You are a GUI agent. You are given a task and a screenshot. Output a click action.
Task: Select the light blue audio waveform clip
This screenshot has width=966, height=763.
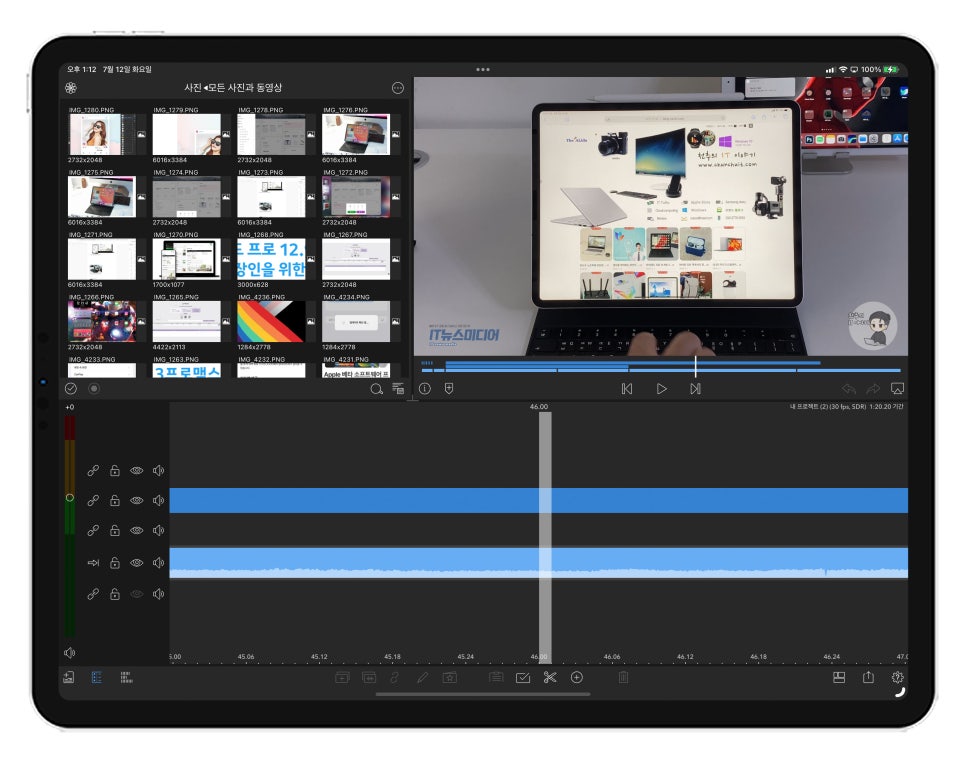538,563
